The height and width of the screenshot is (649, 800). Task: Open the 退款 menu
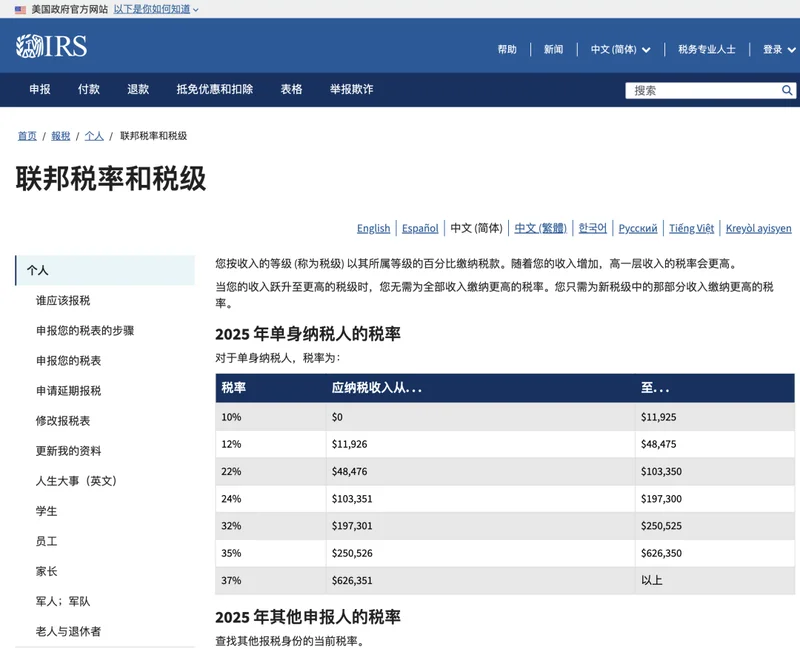point(138,89)
